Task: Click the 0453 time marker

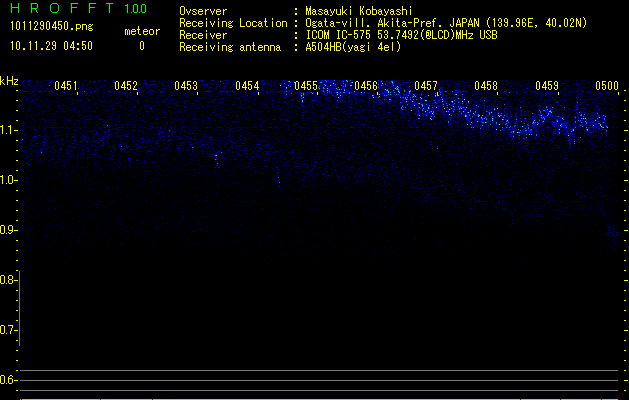Action: 186,86
